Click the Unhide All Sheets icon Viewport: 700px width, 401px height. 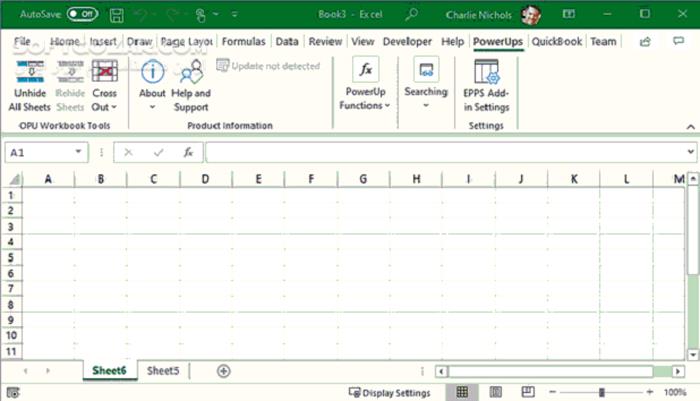30,71
